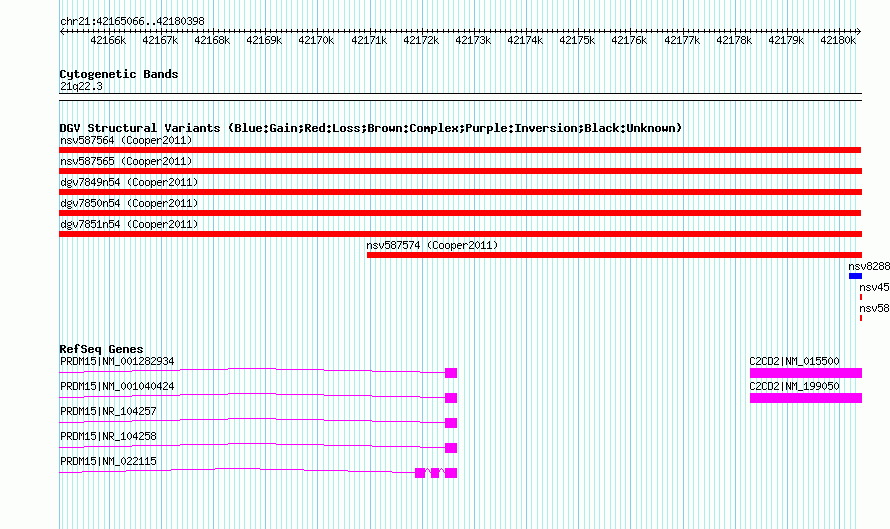
Task: Click the 42170k ruler tick label
Action: coord(316,40)
